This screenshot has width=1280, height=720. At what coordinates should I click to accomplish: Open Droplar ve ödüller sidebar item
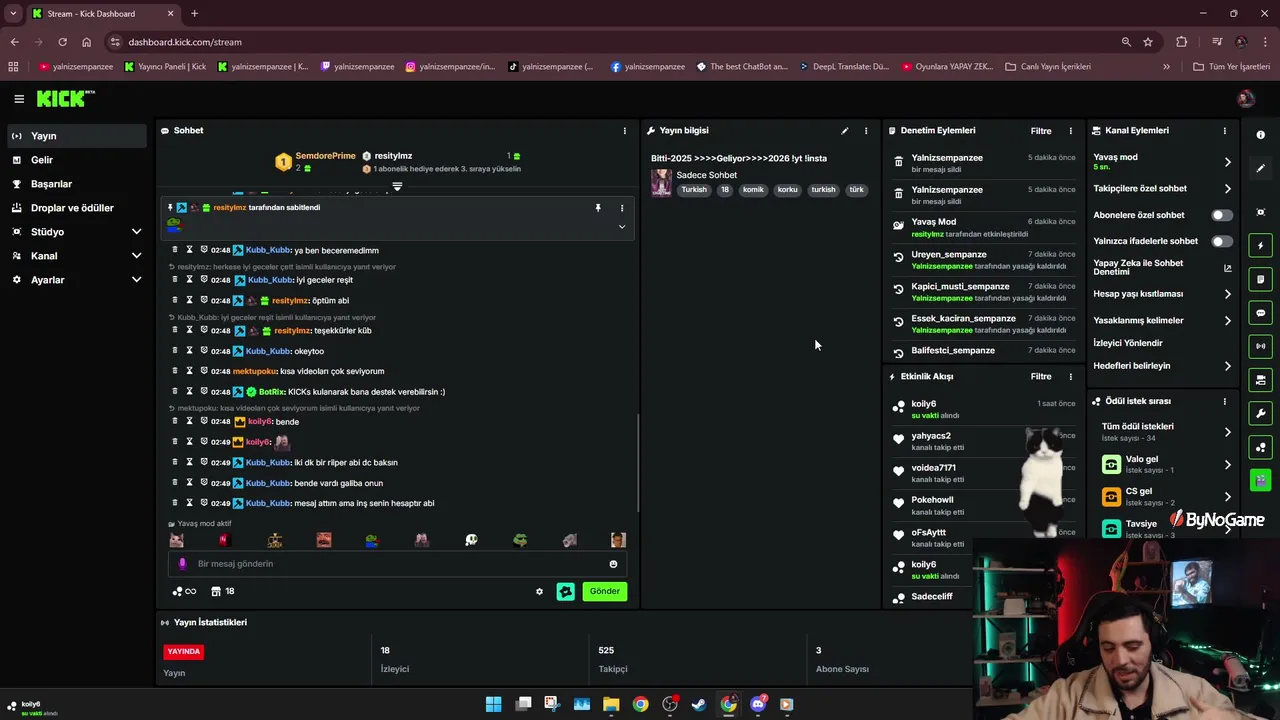click(x=75, y=208)
